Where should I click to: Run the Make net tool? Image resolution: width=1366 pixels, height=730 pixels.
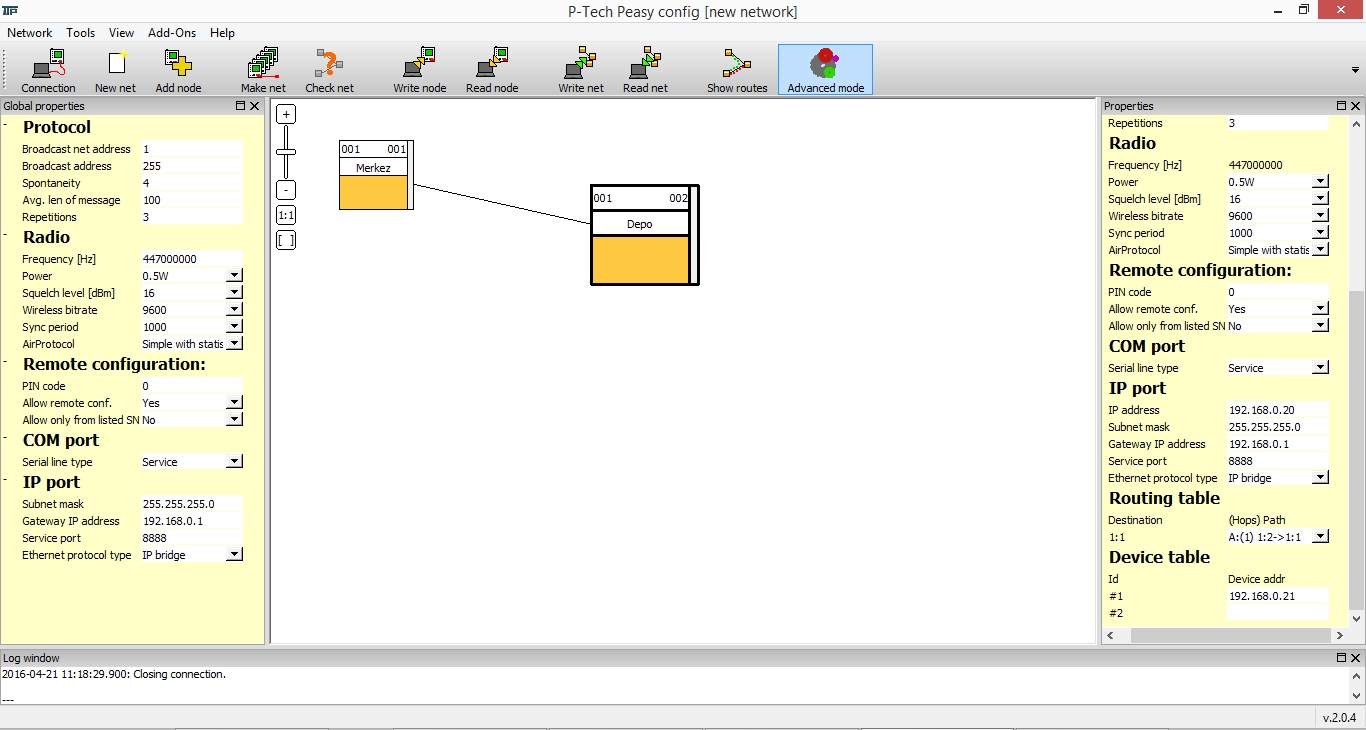pyautogui.click(x=263, y=70)
